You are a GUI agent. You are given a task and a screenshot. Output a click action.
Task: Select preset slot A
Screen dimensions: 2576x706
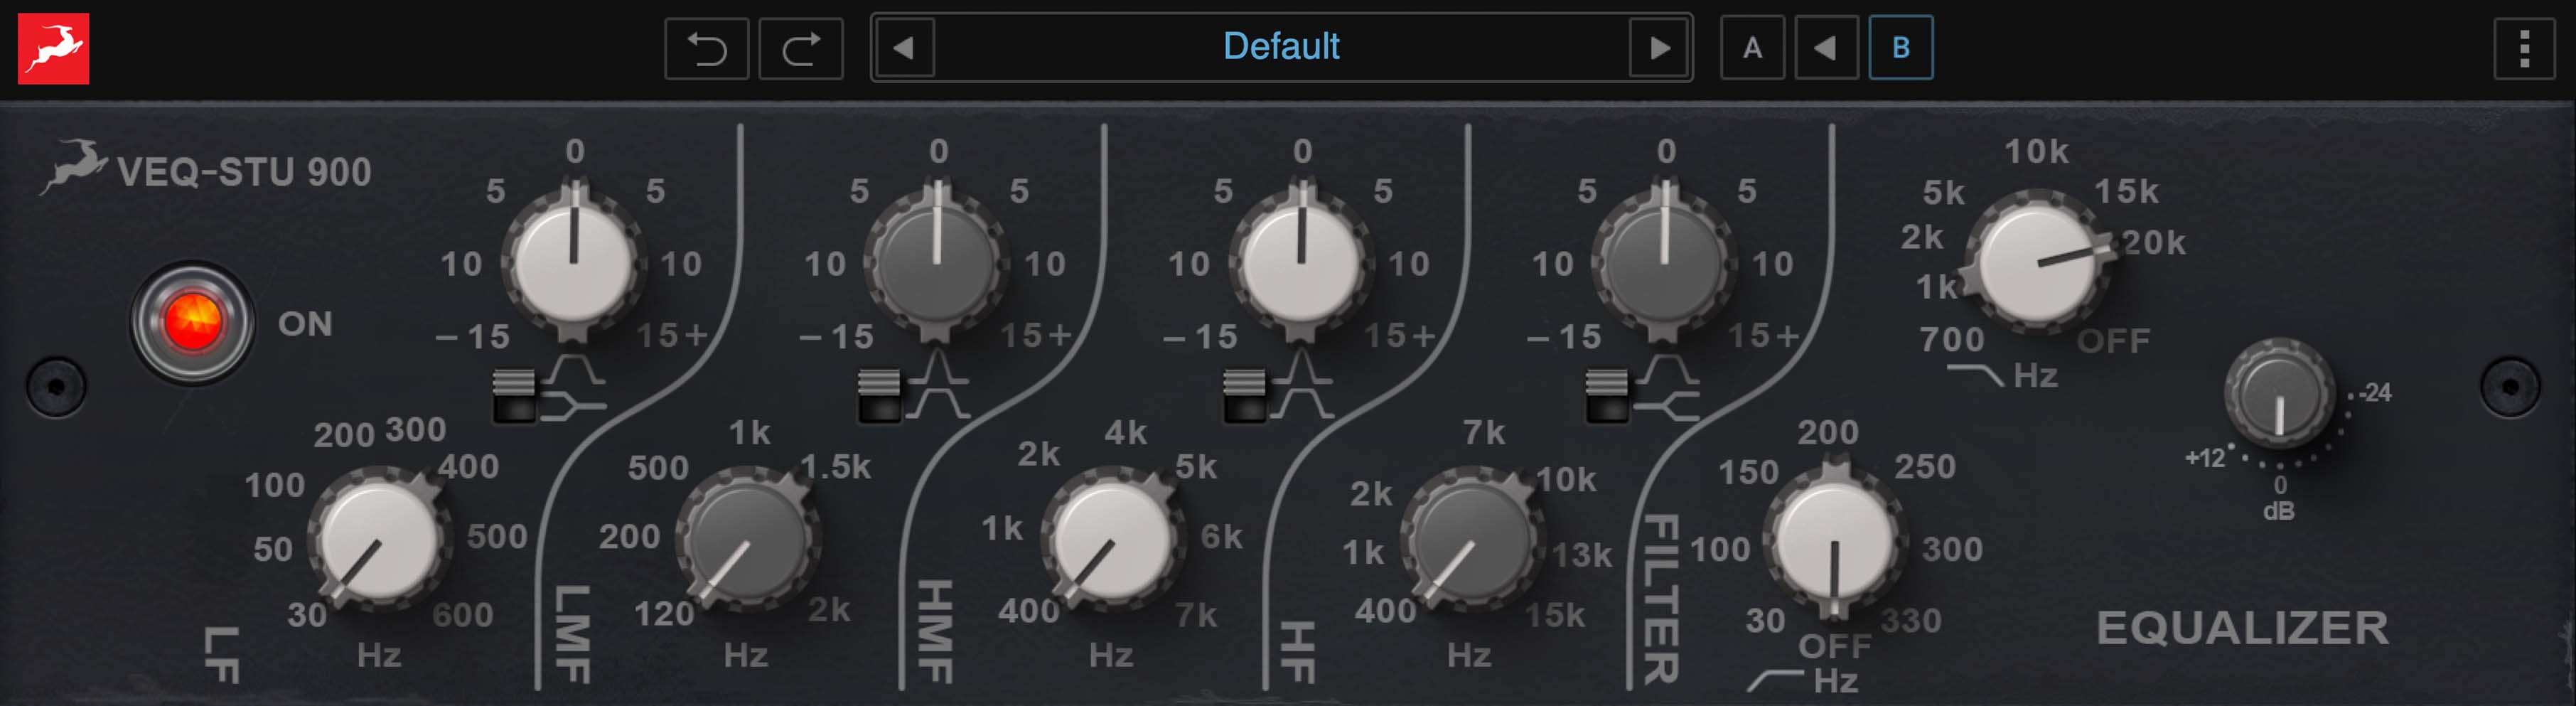[x=1752, y=48]
